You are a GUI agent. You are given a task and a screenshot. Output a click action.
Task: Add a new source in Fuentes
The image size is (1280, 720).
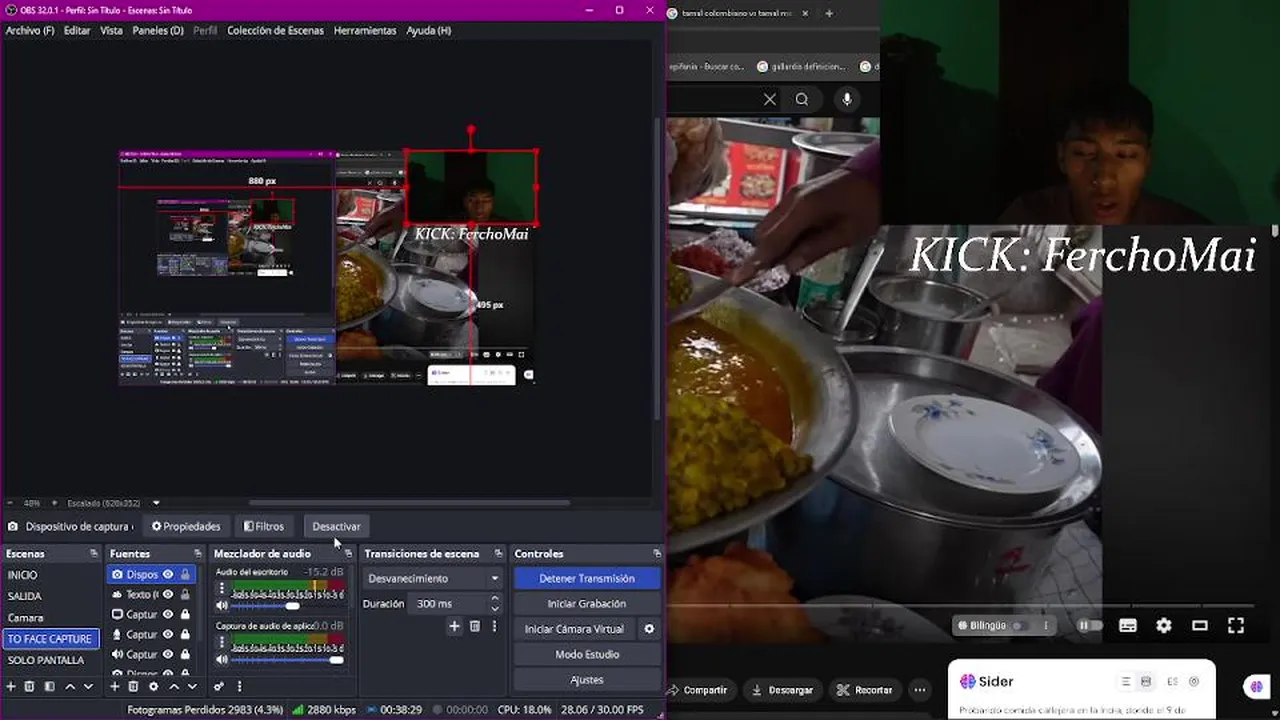click(115, 686)
